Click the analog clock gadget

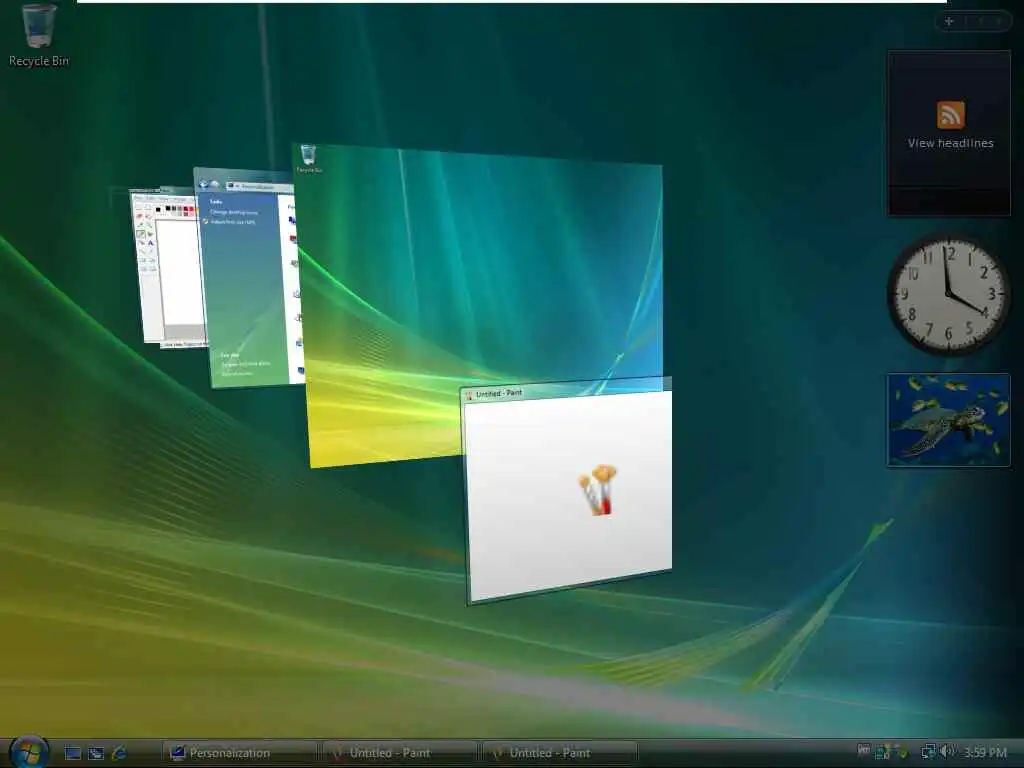[x=948, y=295]
